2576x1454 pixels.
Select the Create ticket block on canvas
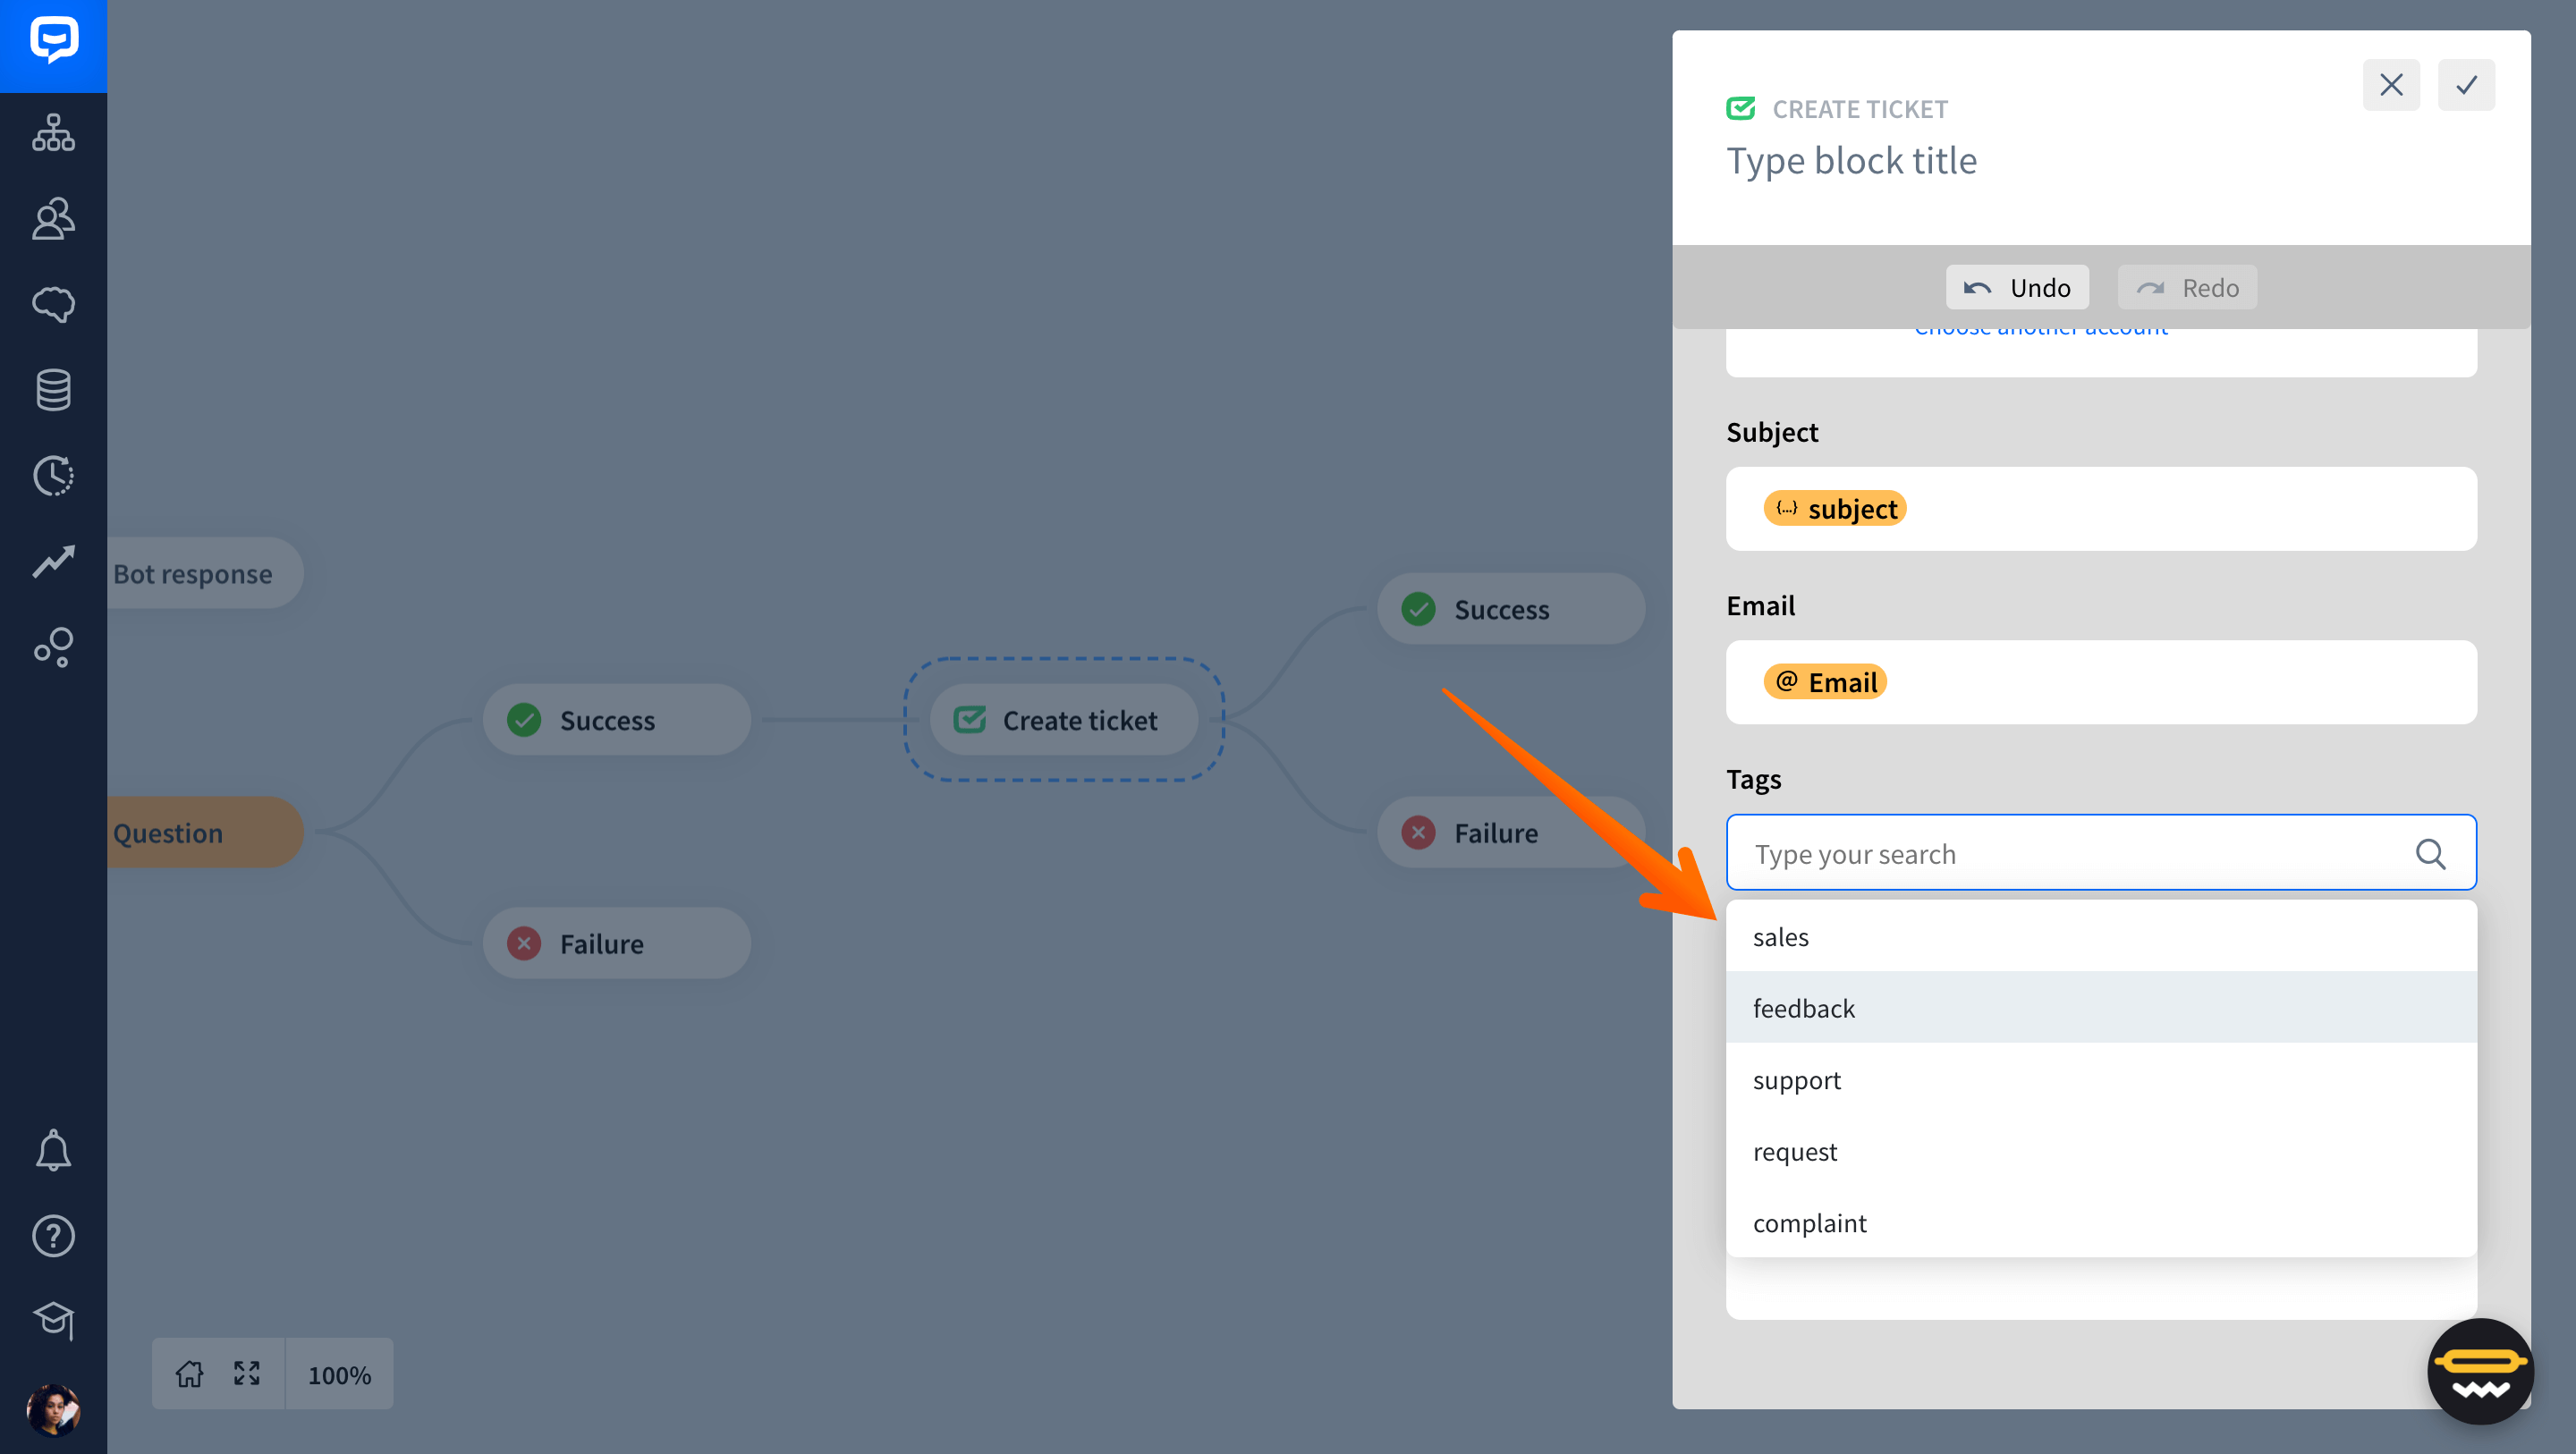coord(1063,720)
